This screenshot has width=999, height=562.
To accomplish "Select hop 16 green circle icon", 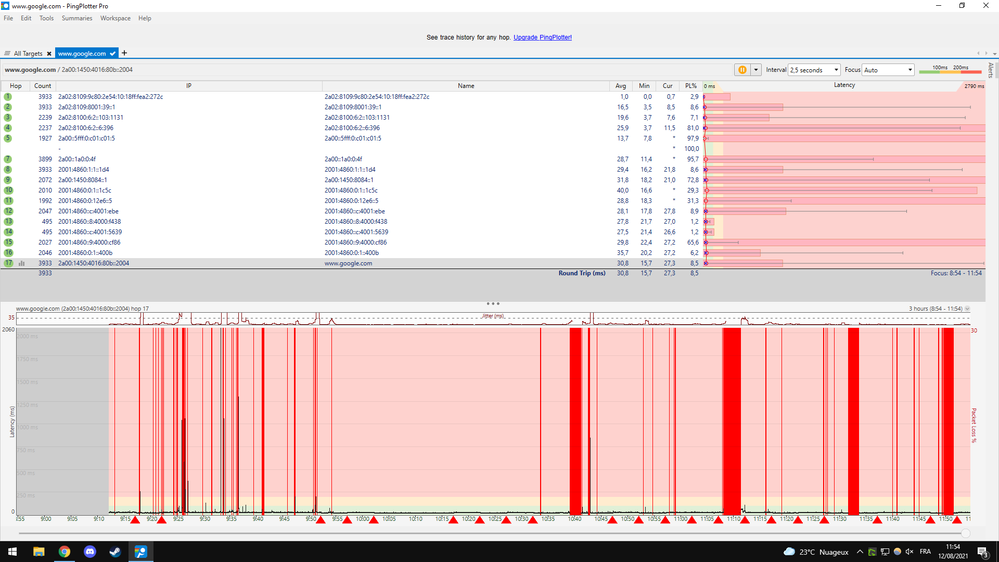I will [8, 252].
